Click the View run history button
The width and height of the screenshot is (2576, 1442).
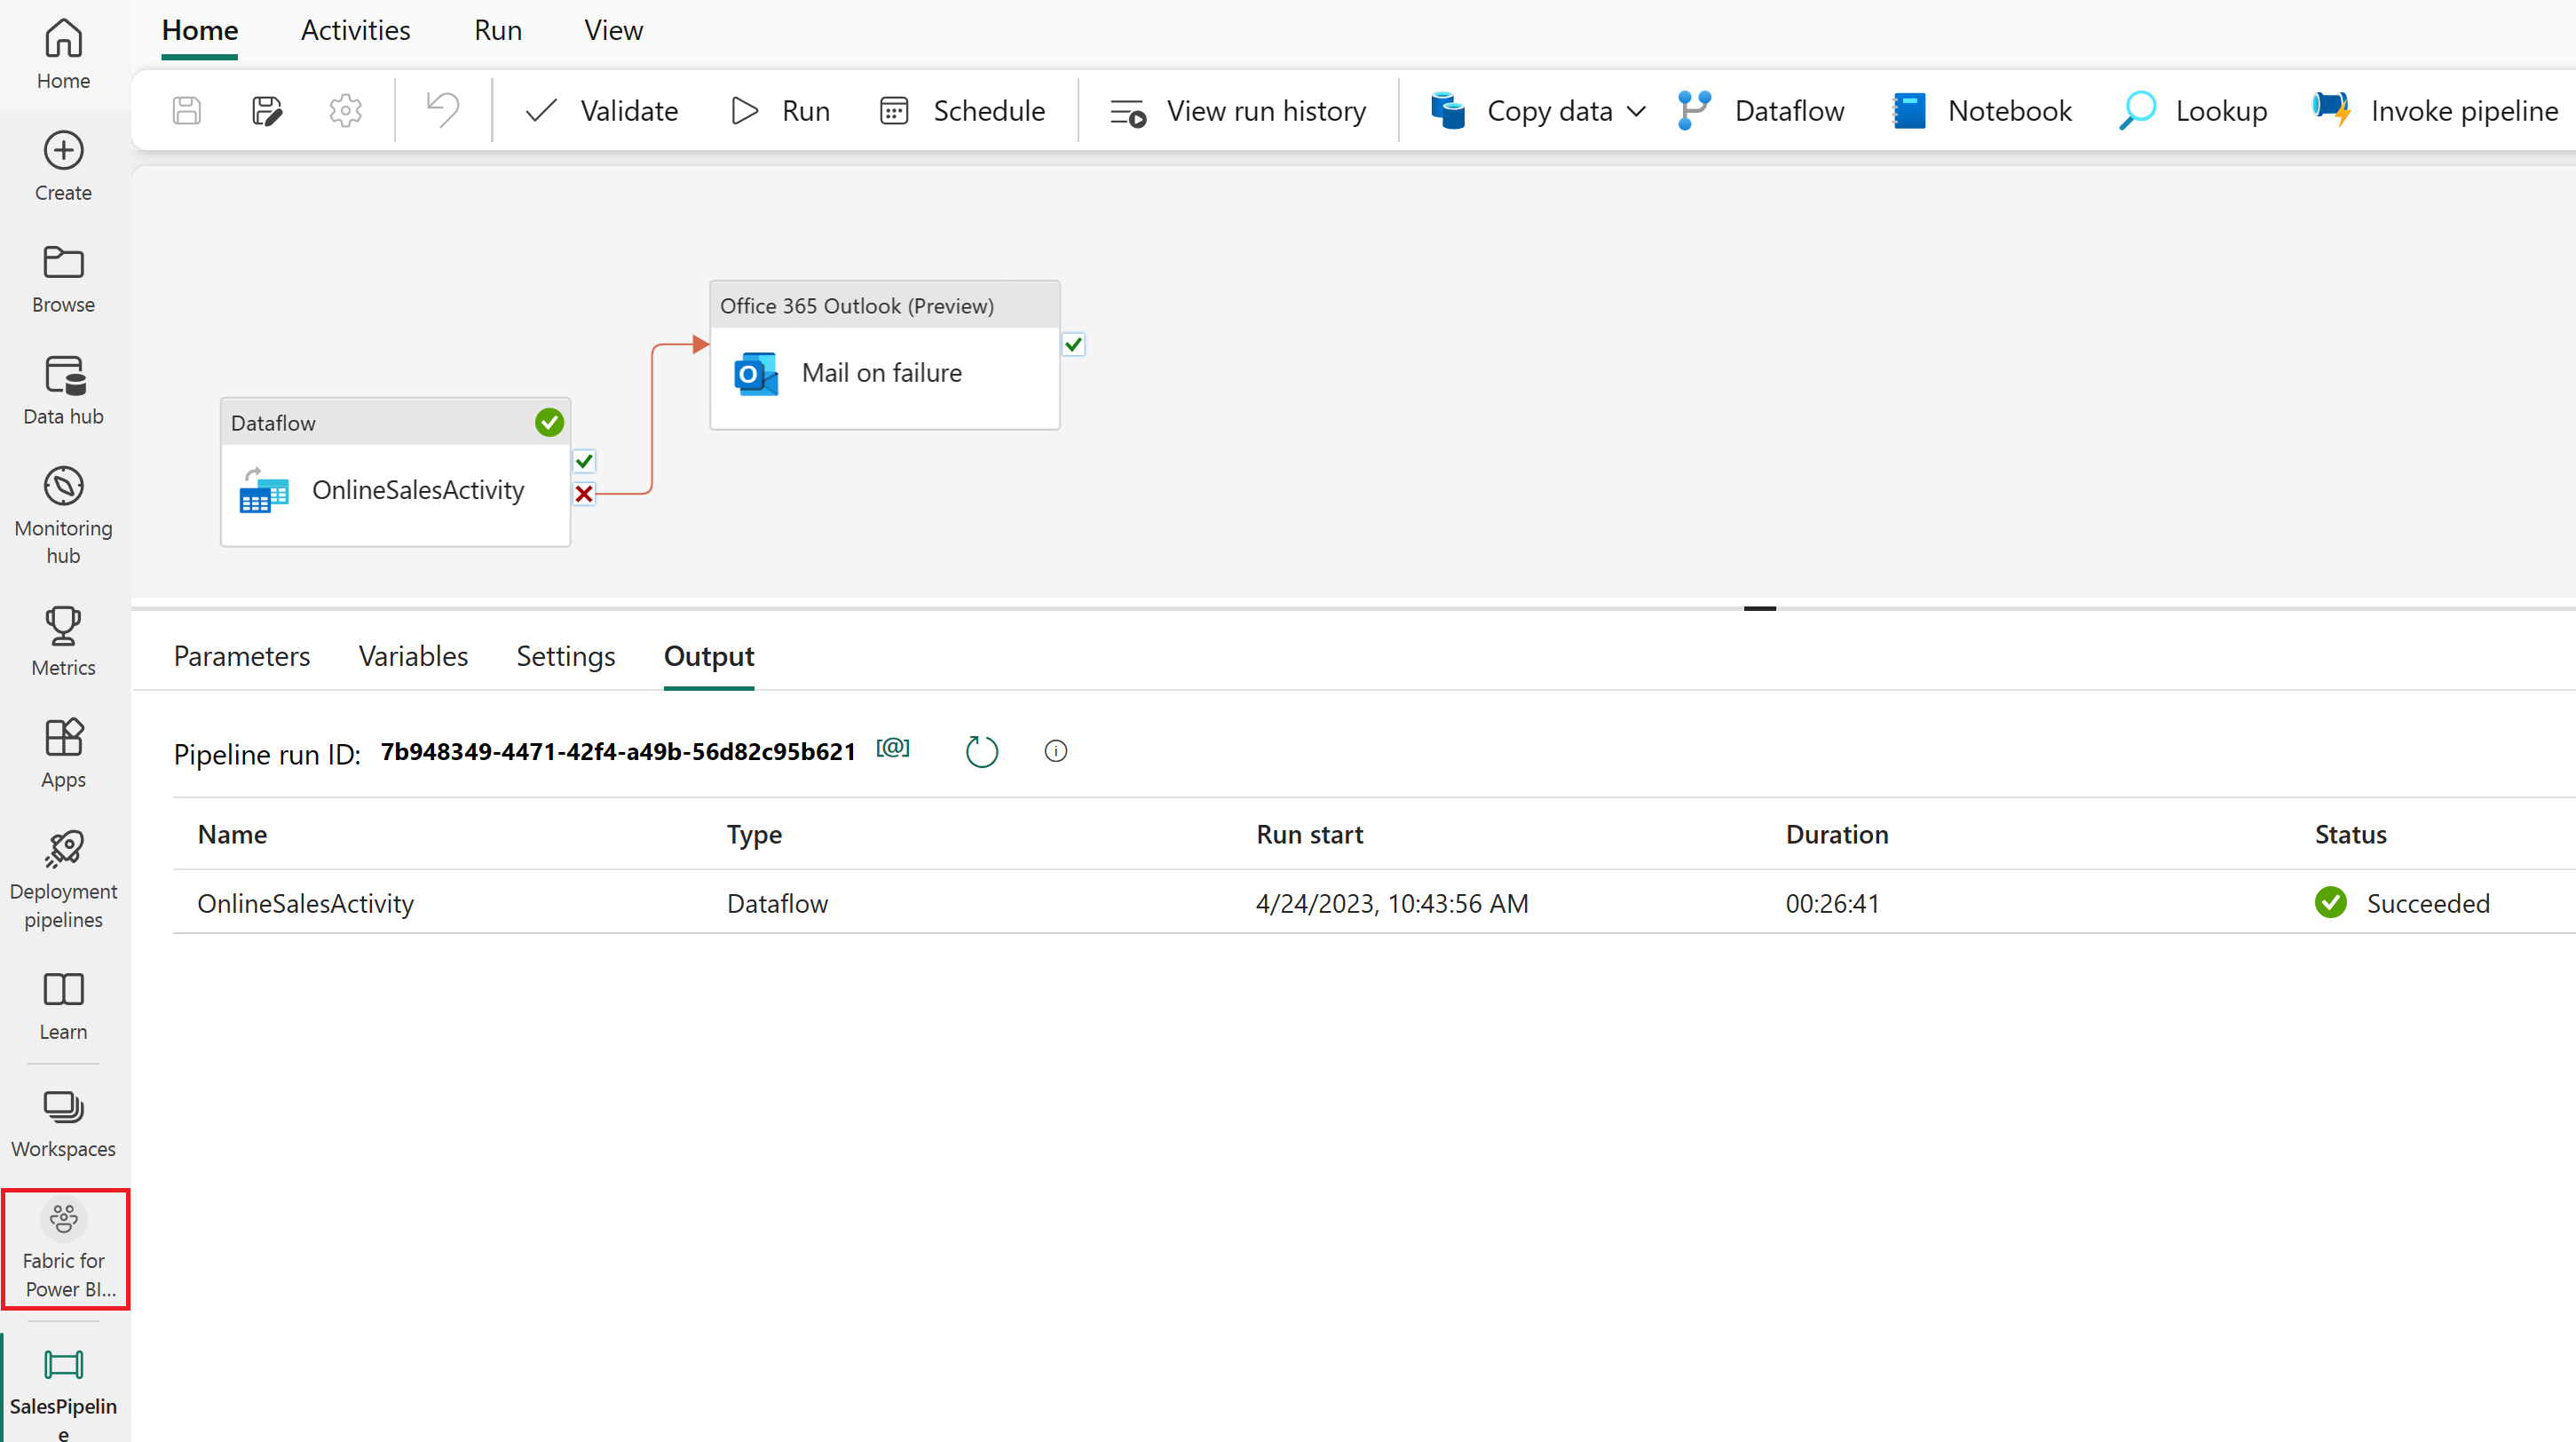[1238, 110]
